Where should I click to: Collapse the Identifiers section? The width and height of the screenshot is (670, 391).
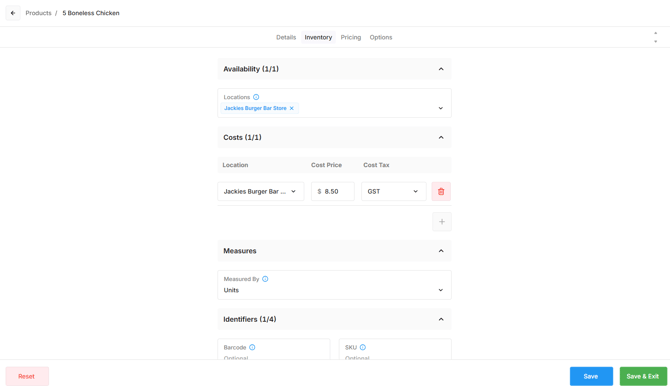point(441,319)
